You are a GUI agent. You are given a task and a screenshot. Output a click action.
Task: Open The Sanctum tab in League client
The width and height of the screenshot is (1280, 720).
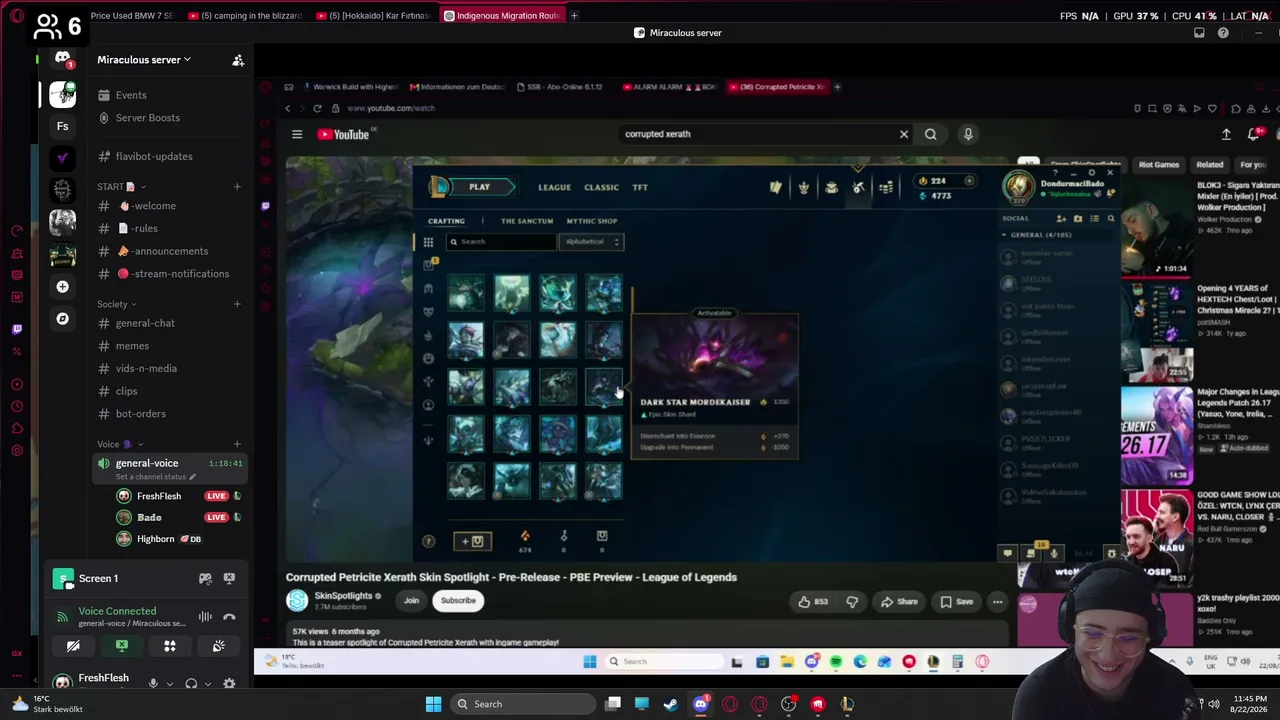(526, 221)
